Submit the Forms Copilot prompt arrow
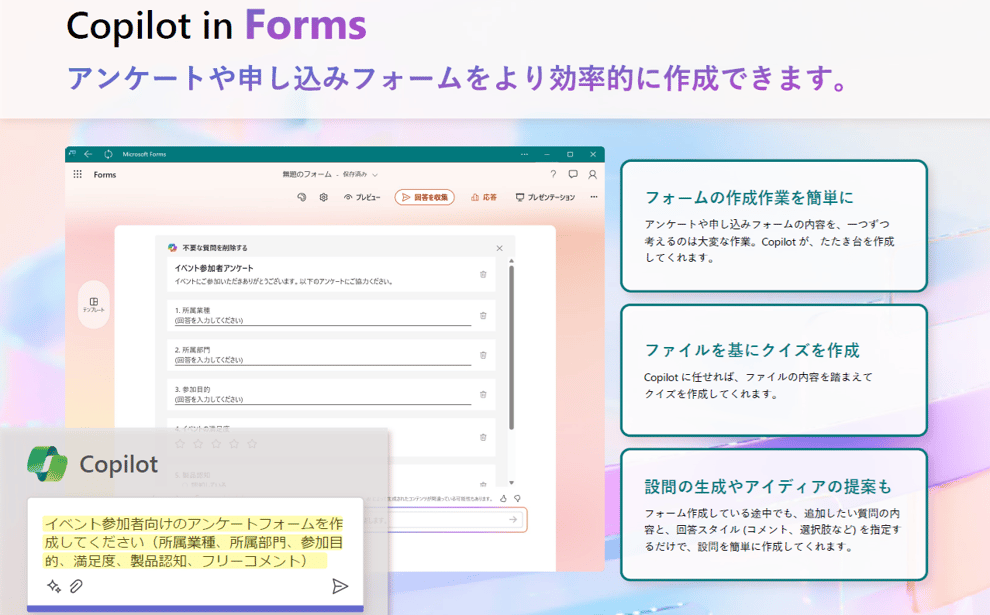 513,520
